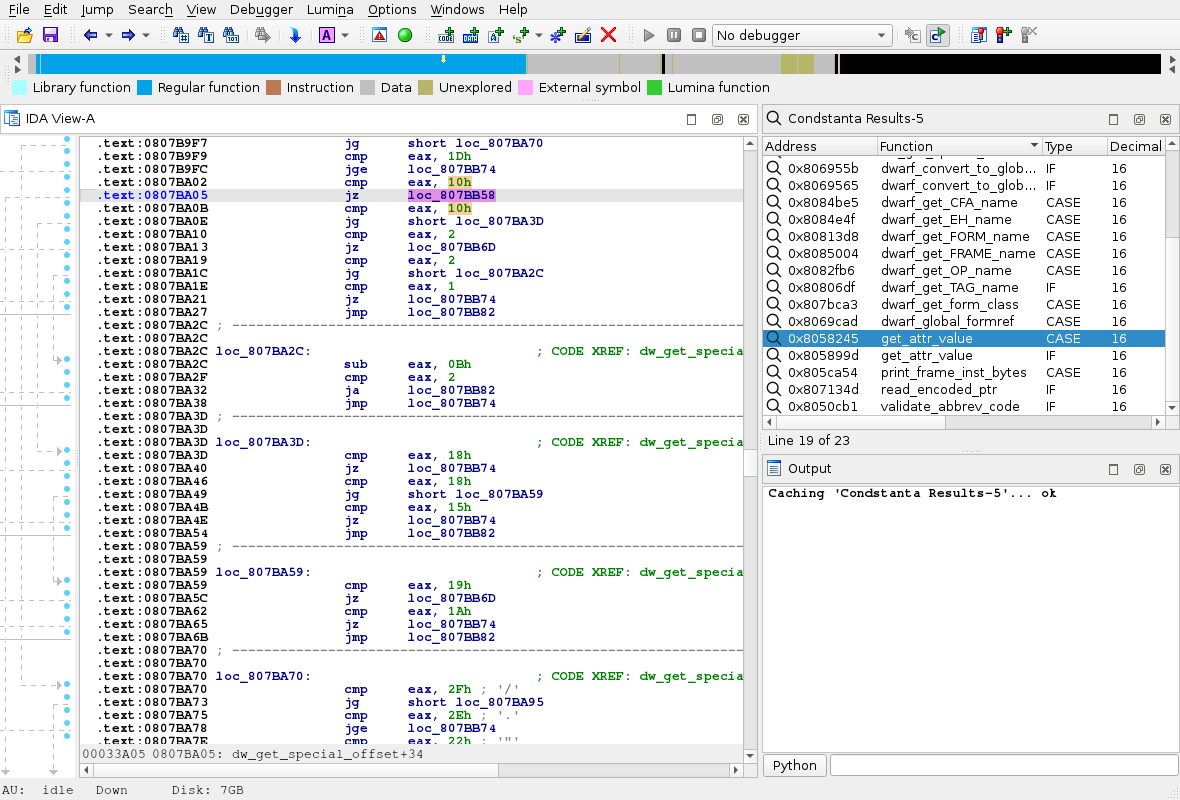The height and width of the screenshot is (800, 1180).
Task: Expand the jump forward history dropdown arrow
Action: pyautogui.click(x=146, y=35)
